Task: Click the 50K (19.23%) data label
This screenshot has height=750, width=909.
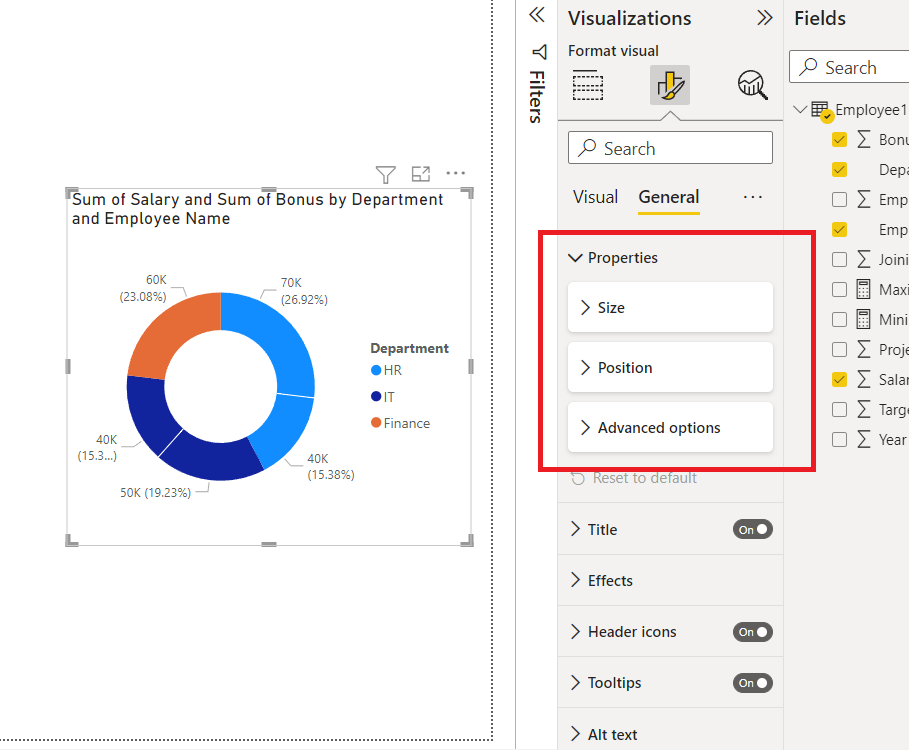Action: [x=155, y=493]
